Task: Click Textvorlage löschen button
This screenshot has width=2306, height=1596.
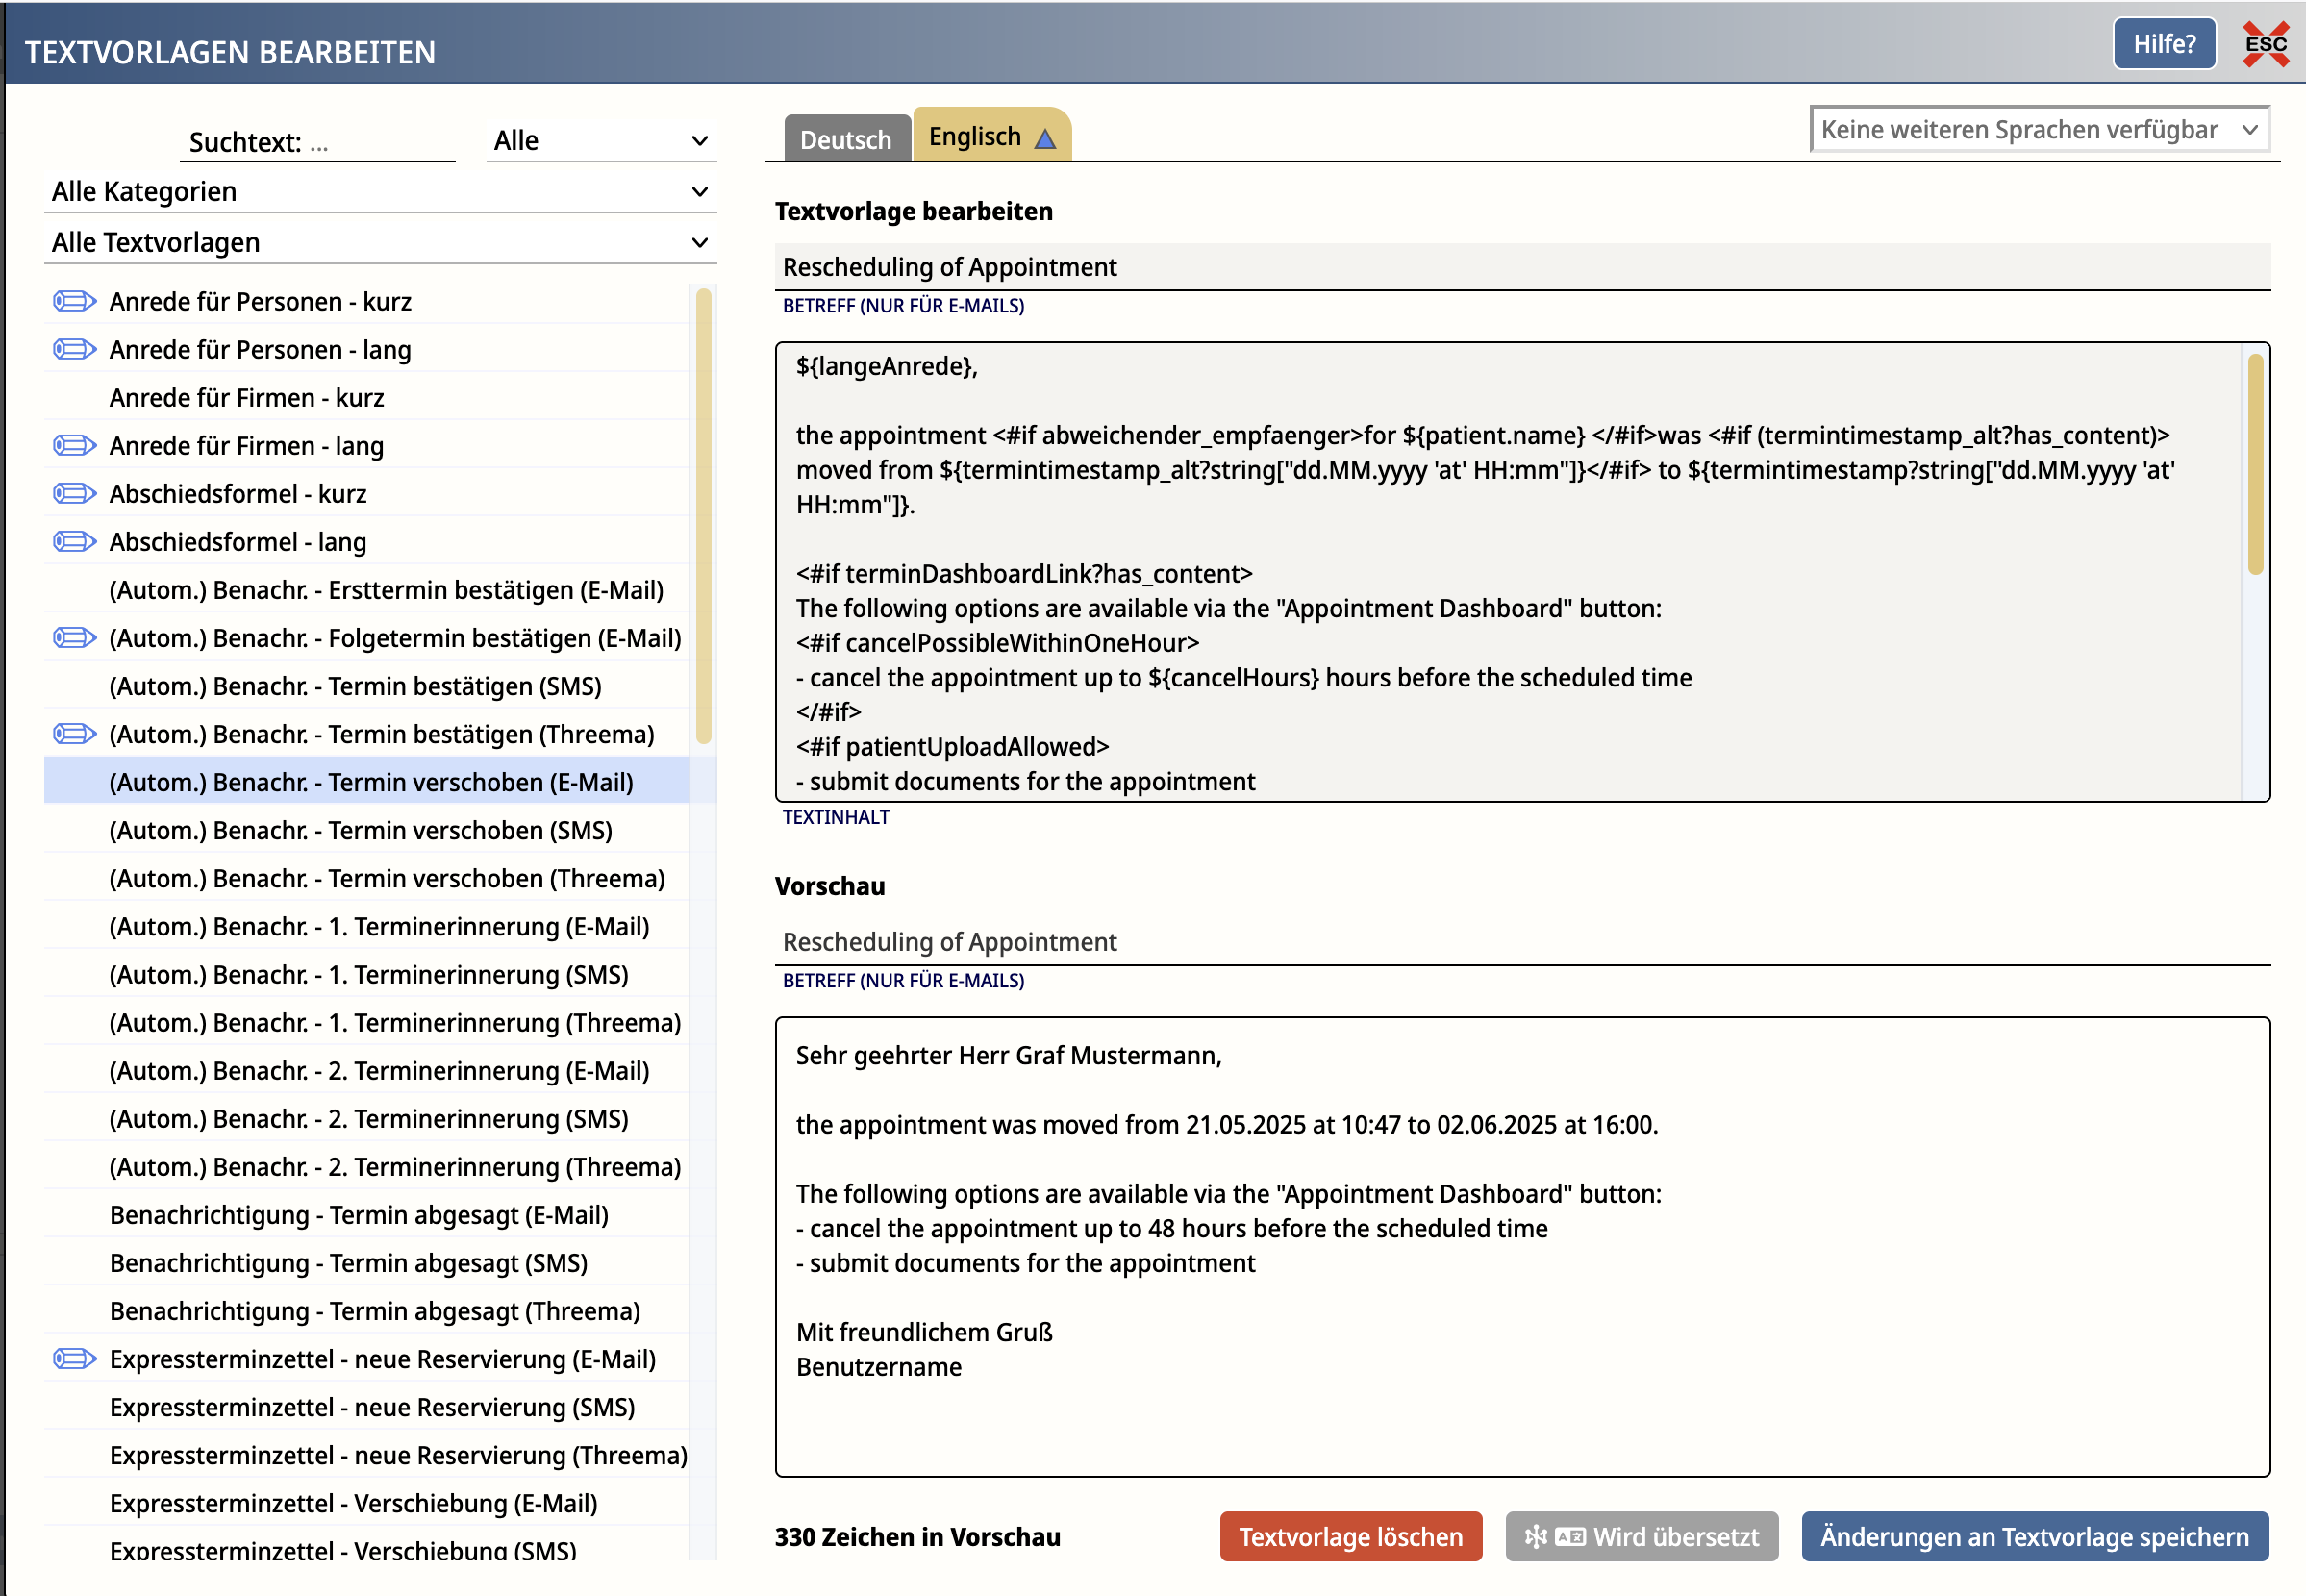Action: pos(1351,1536)
